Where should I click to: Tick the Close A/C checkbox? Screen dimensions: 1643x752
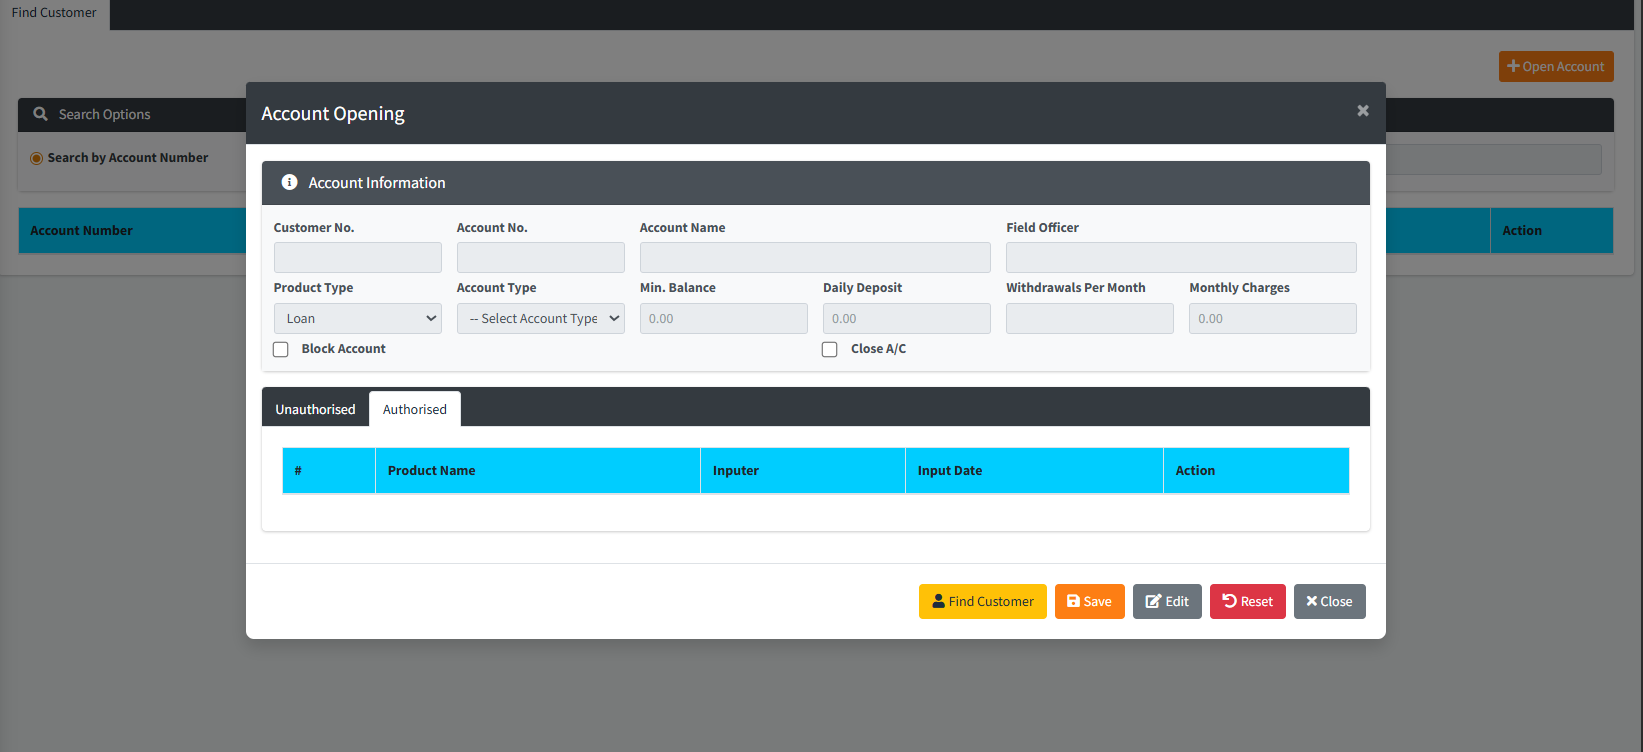(x=830, y=349)
